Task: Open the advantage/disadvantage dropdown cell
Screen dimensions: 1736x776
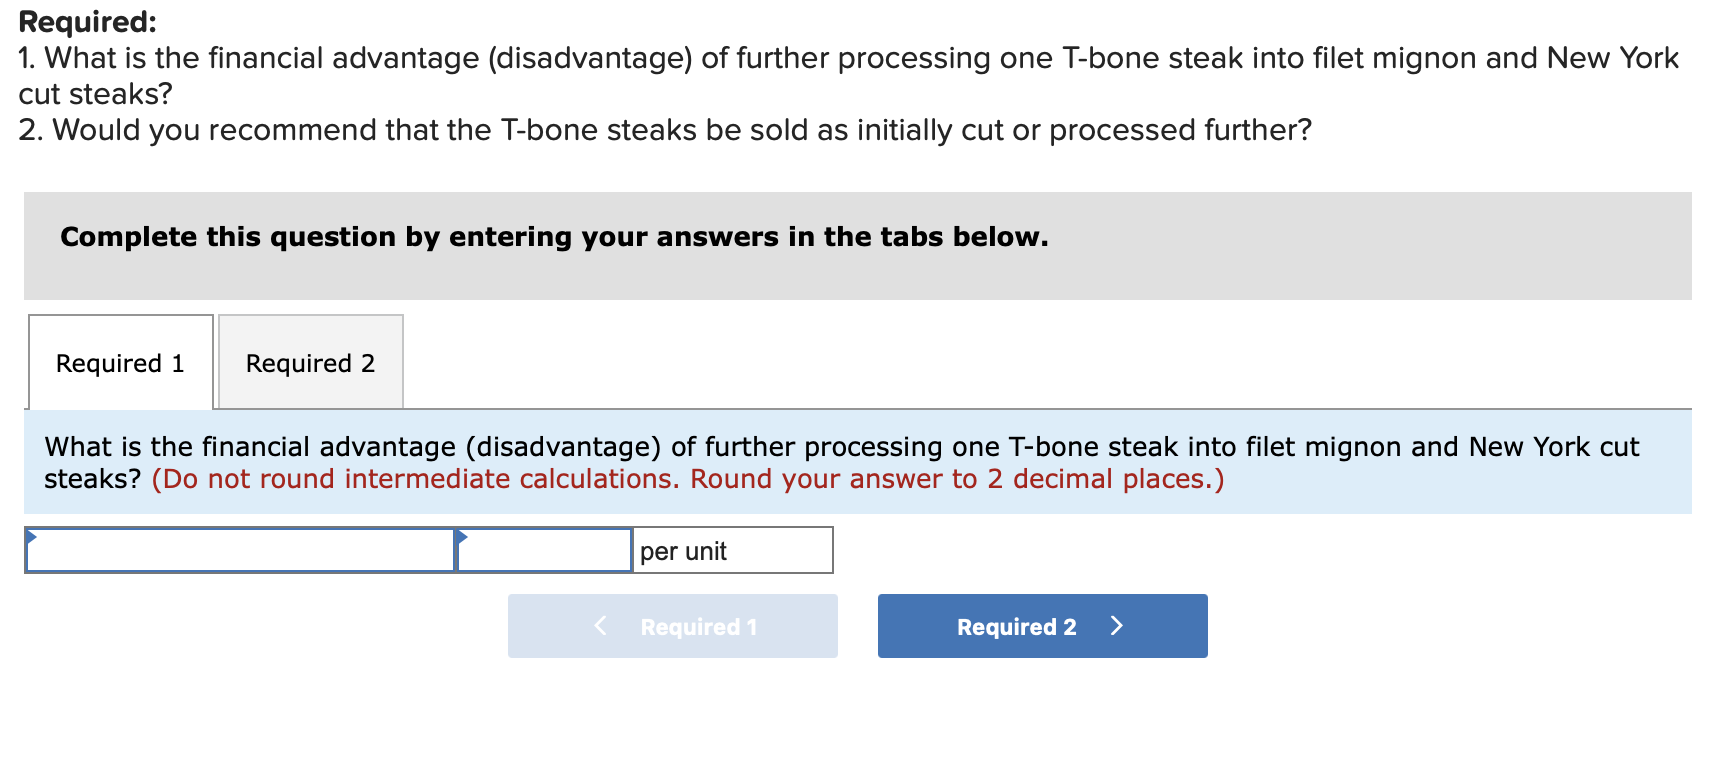Action: [x=240, y=551]
